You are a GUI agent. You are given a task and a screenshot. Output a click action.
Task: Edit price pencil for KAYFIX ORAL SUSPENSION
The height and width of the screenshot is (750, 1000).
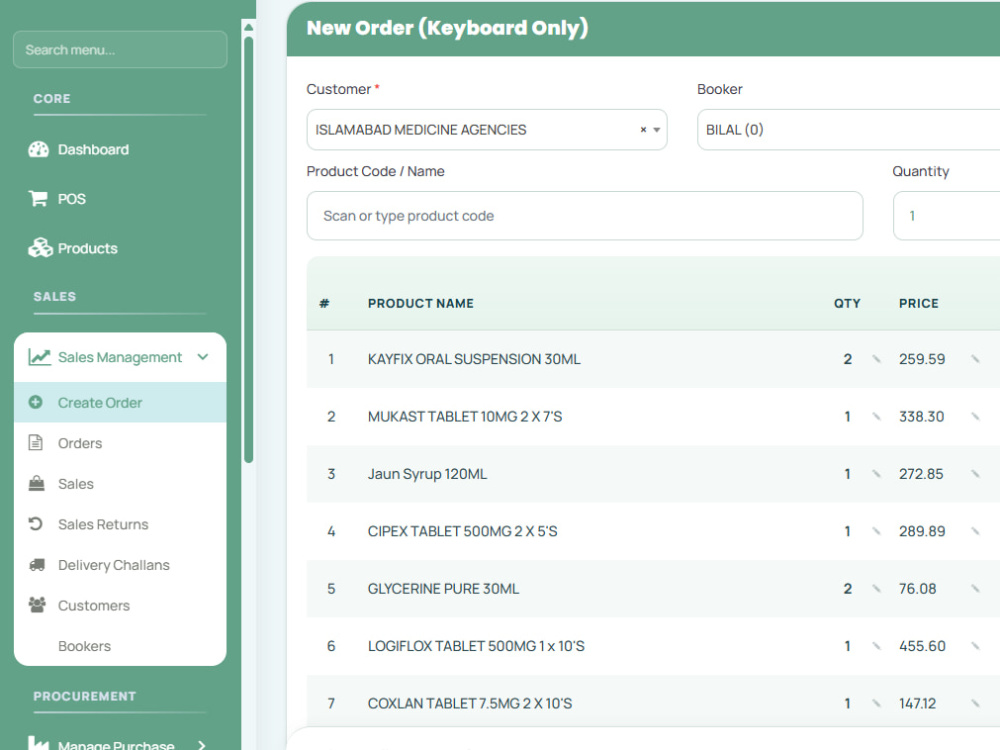tap(975, 359)
